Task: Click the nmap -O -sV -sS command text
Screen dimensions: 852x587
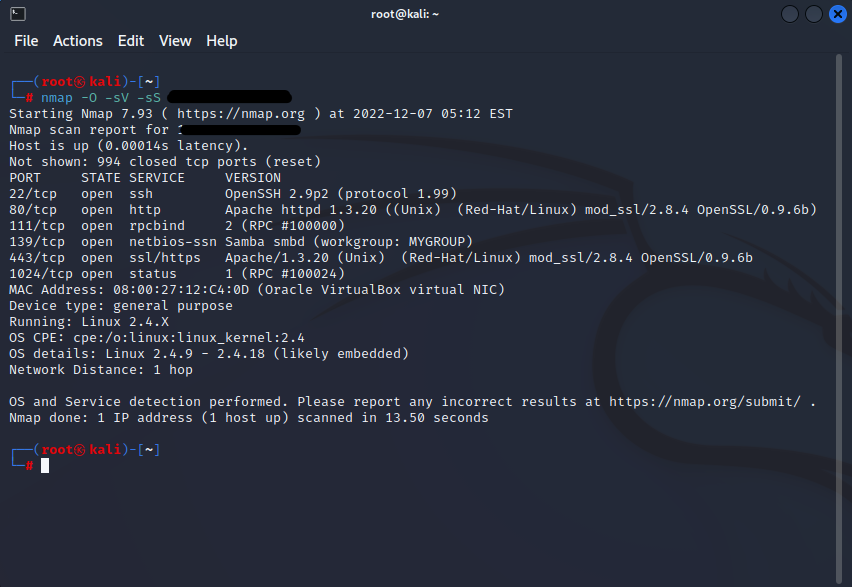Action: (x=100, y=98)
